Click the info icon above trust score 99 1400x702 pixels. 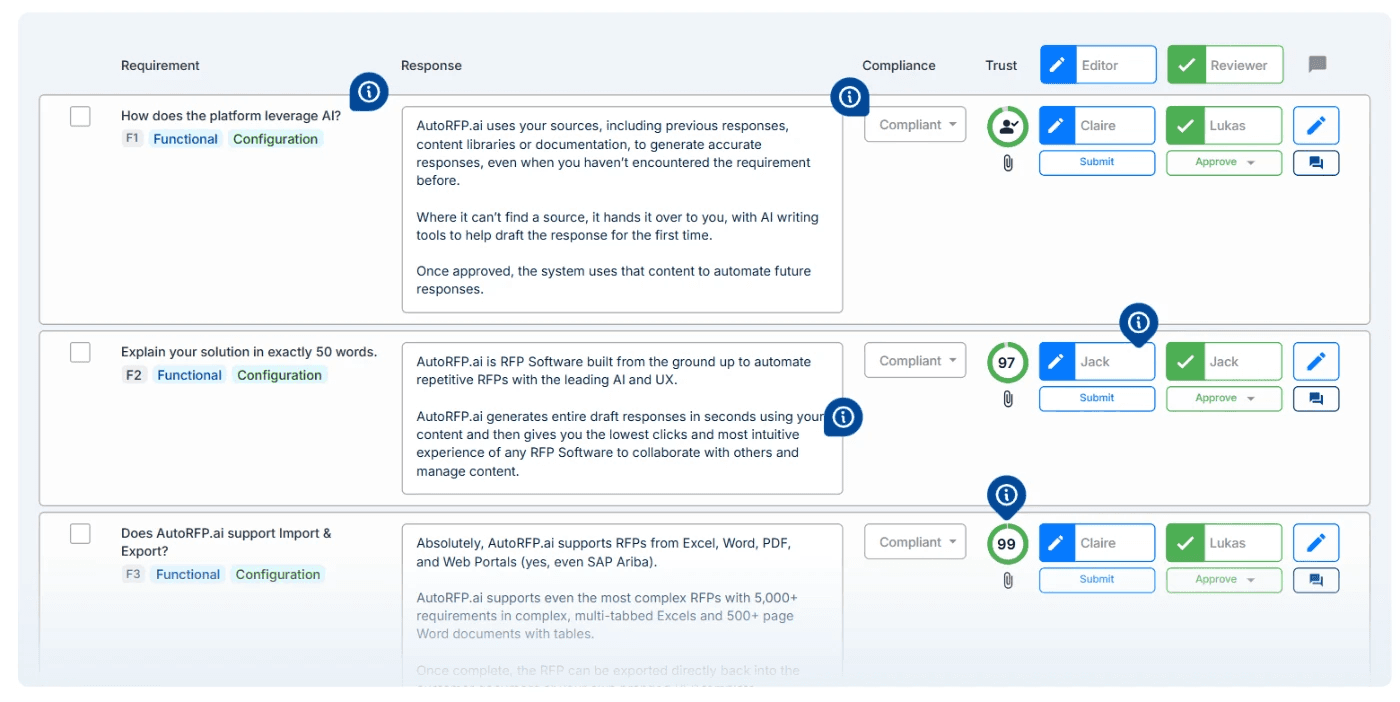pyautogui.click(x=1006, y=493)
